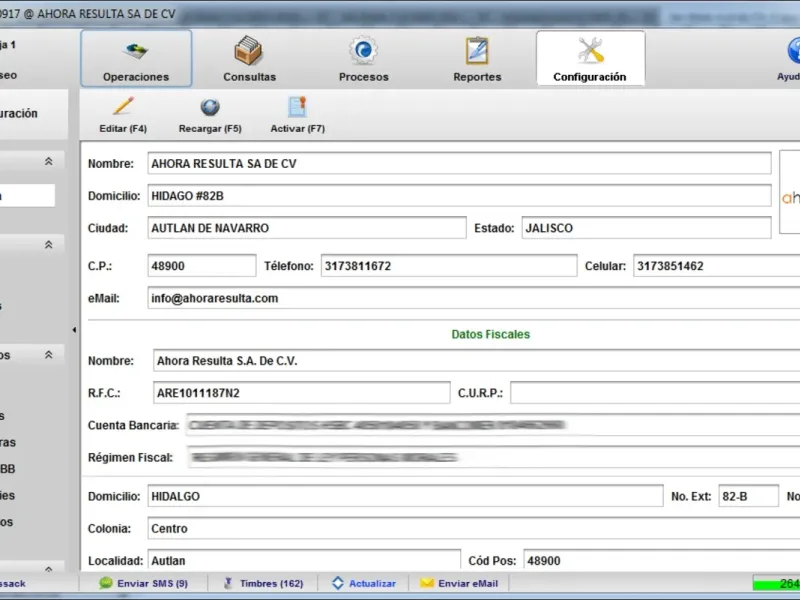The width and height of the screenshot is (800, 600).
Task: Click the Cuenta Bancaria field
Action: click(x=493, y=425)
